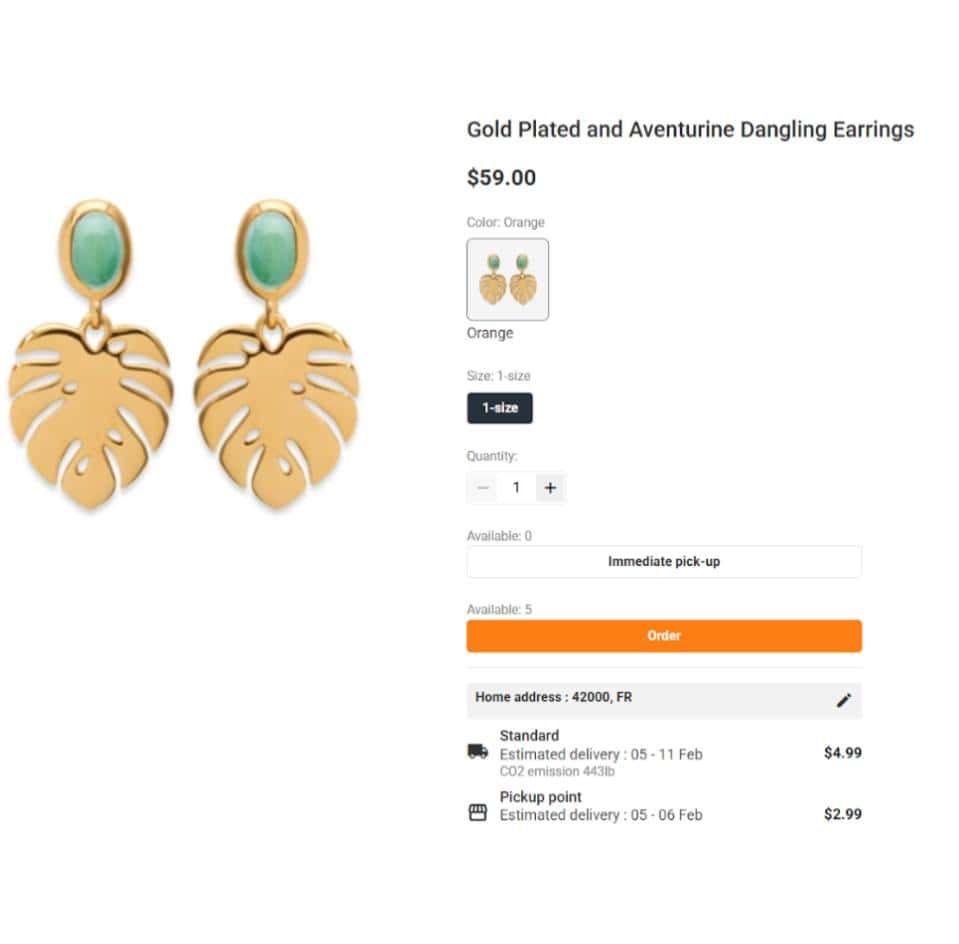Screen dimensions: 959x944
Task: Click the product title Gold Plated and Aventurine
Action: [691, 130]
